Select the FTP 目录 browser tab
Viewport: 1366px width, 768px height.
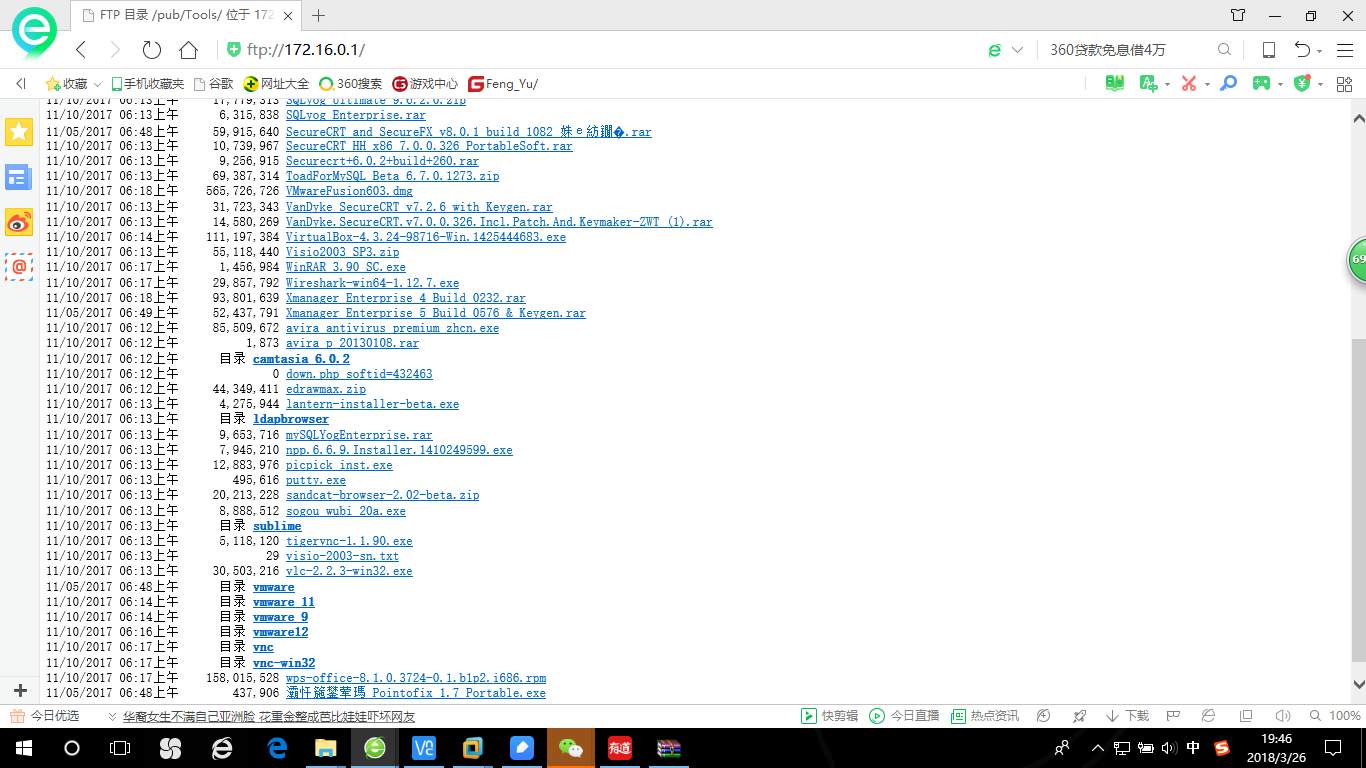point(188,15)
